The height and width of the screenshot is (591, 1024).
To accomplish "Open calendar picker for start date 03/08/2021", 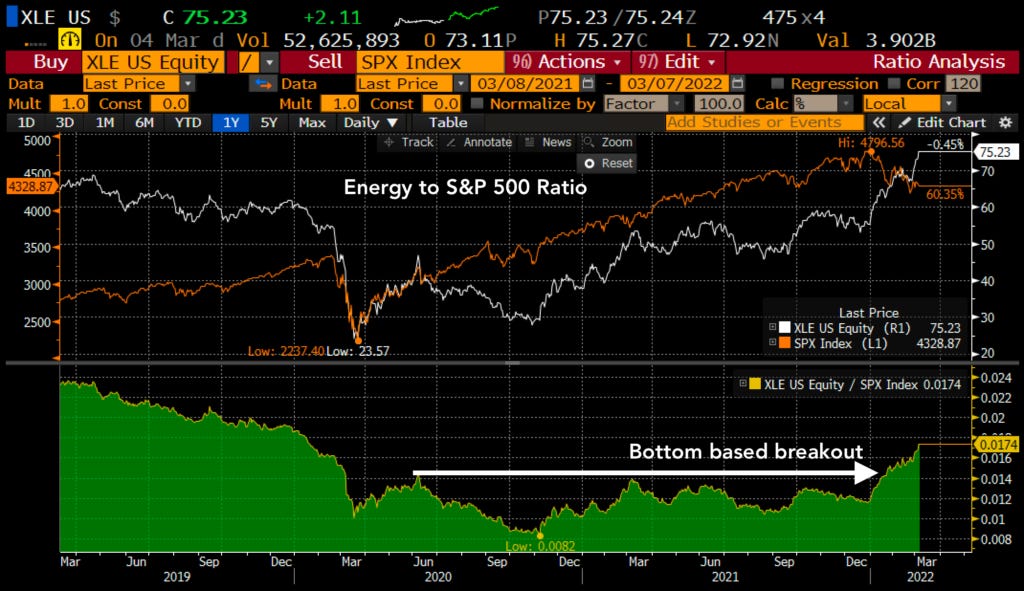I will tap(588, 84).
